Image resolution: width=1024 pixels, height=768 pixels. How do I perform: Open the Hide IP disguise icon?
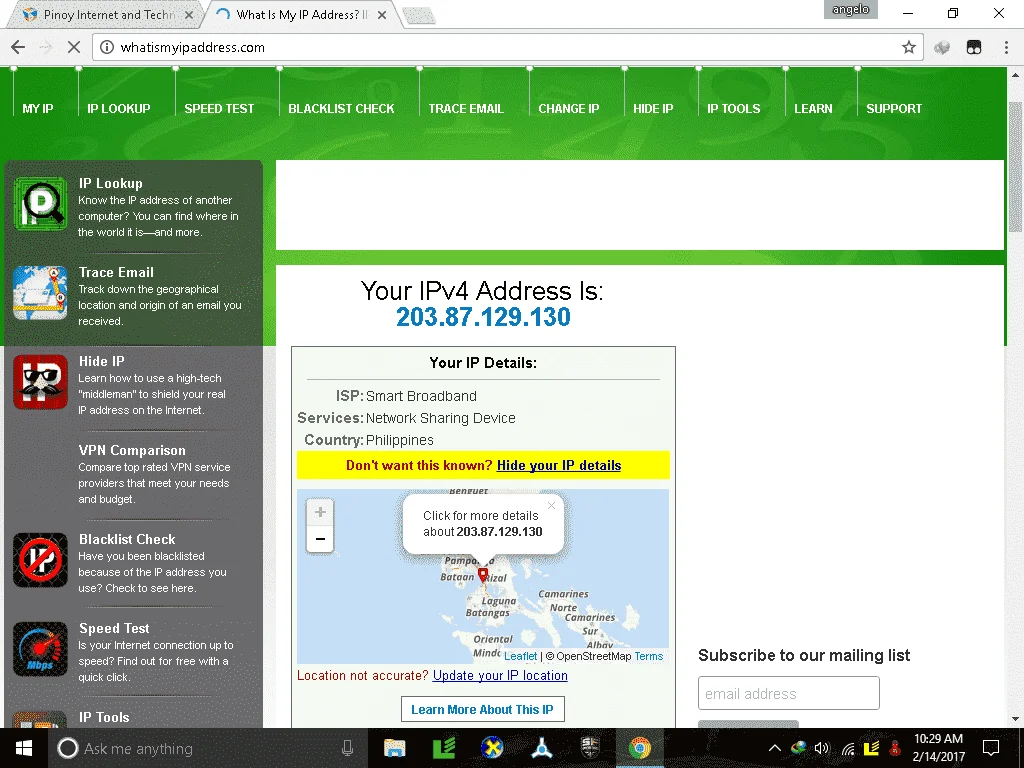(40, 382)
